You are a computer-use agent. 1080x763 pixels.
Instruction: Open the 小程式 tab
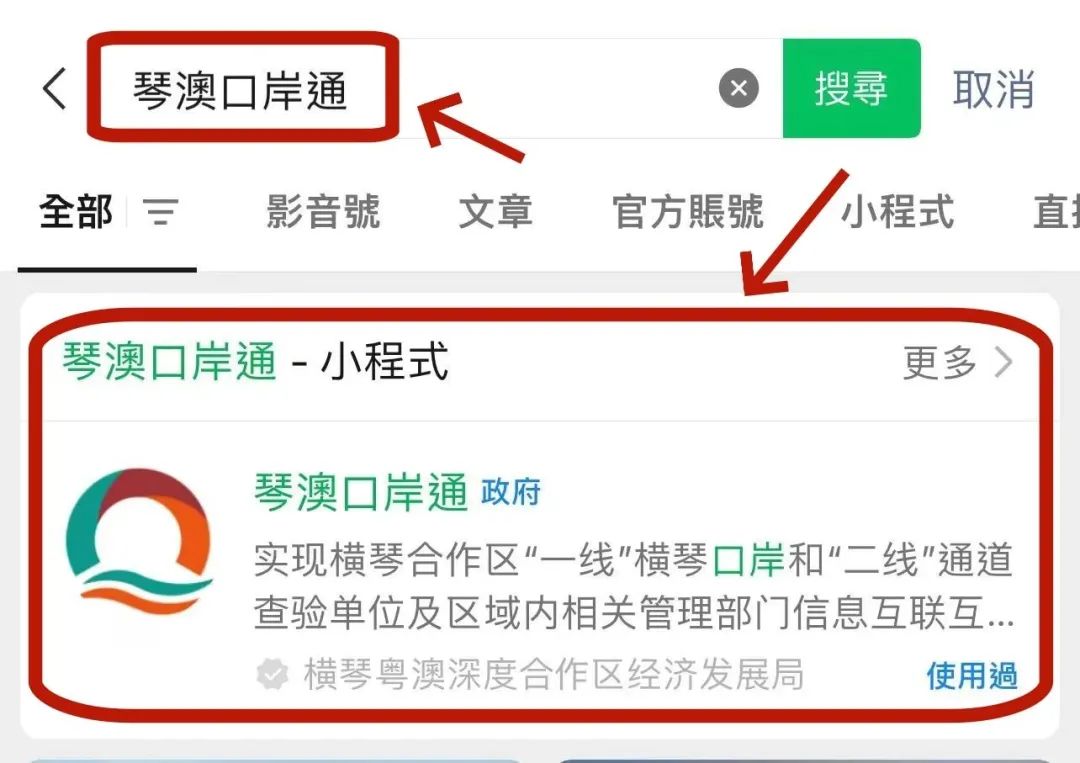(897, 211)
